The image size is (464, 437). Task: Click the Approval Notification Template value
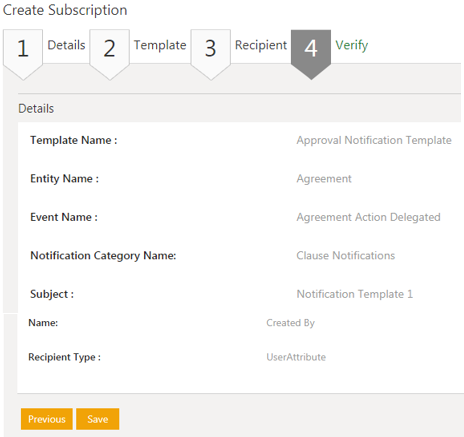coord(374,140)
